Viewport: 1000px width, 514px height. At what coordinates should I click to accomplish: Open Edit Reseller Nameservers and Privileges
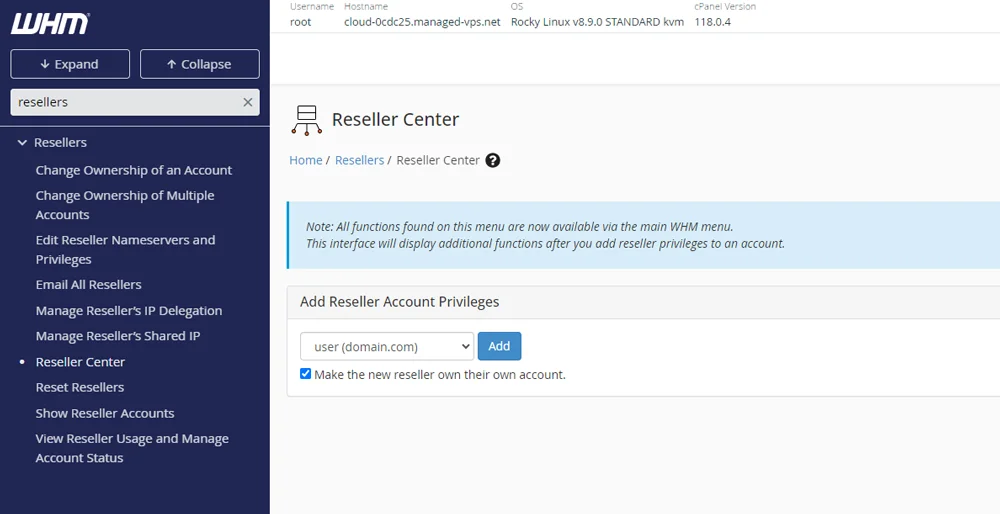point(126,249)
